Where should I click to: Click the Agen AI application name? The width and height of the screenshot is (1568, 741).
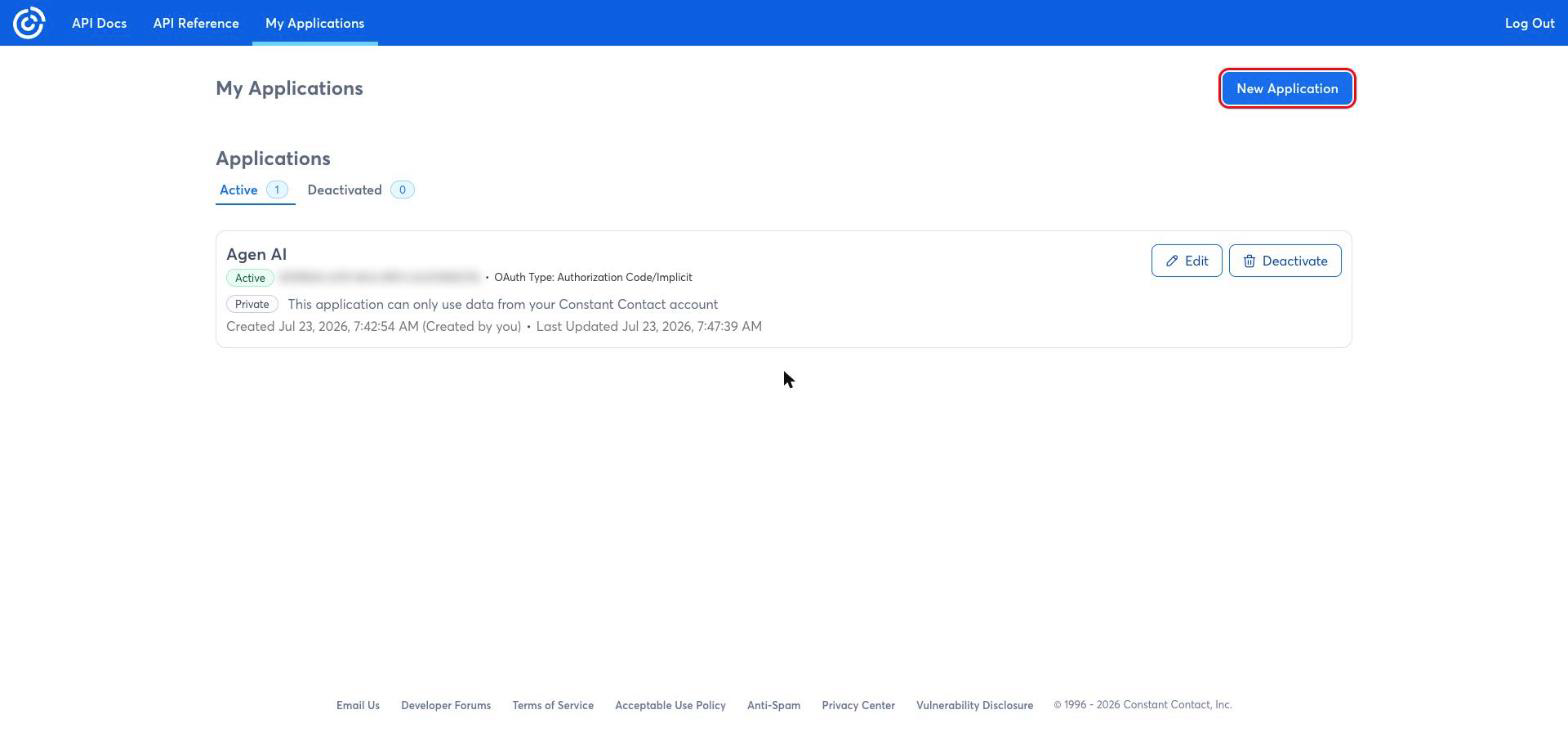tap(256, 254)
